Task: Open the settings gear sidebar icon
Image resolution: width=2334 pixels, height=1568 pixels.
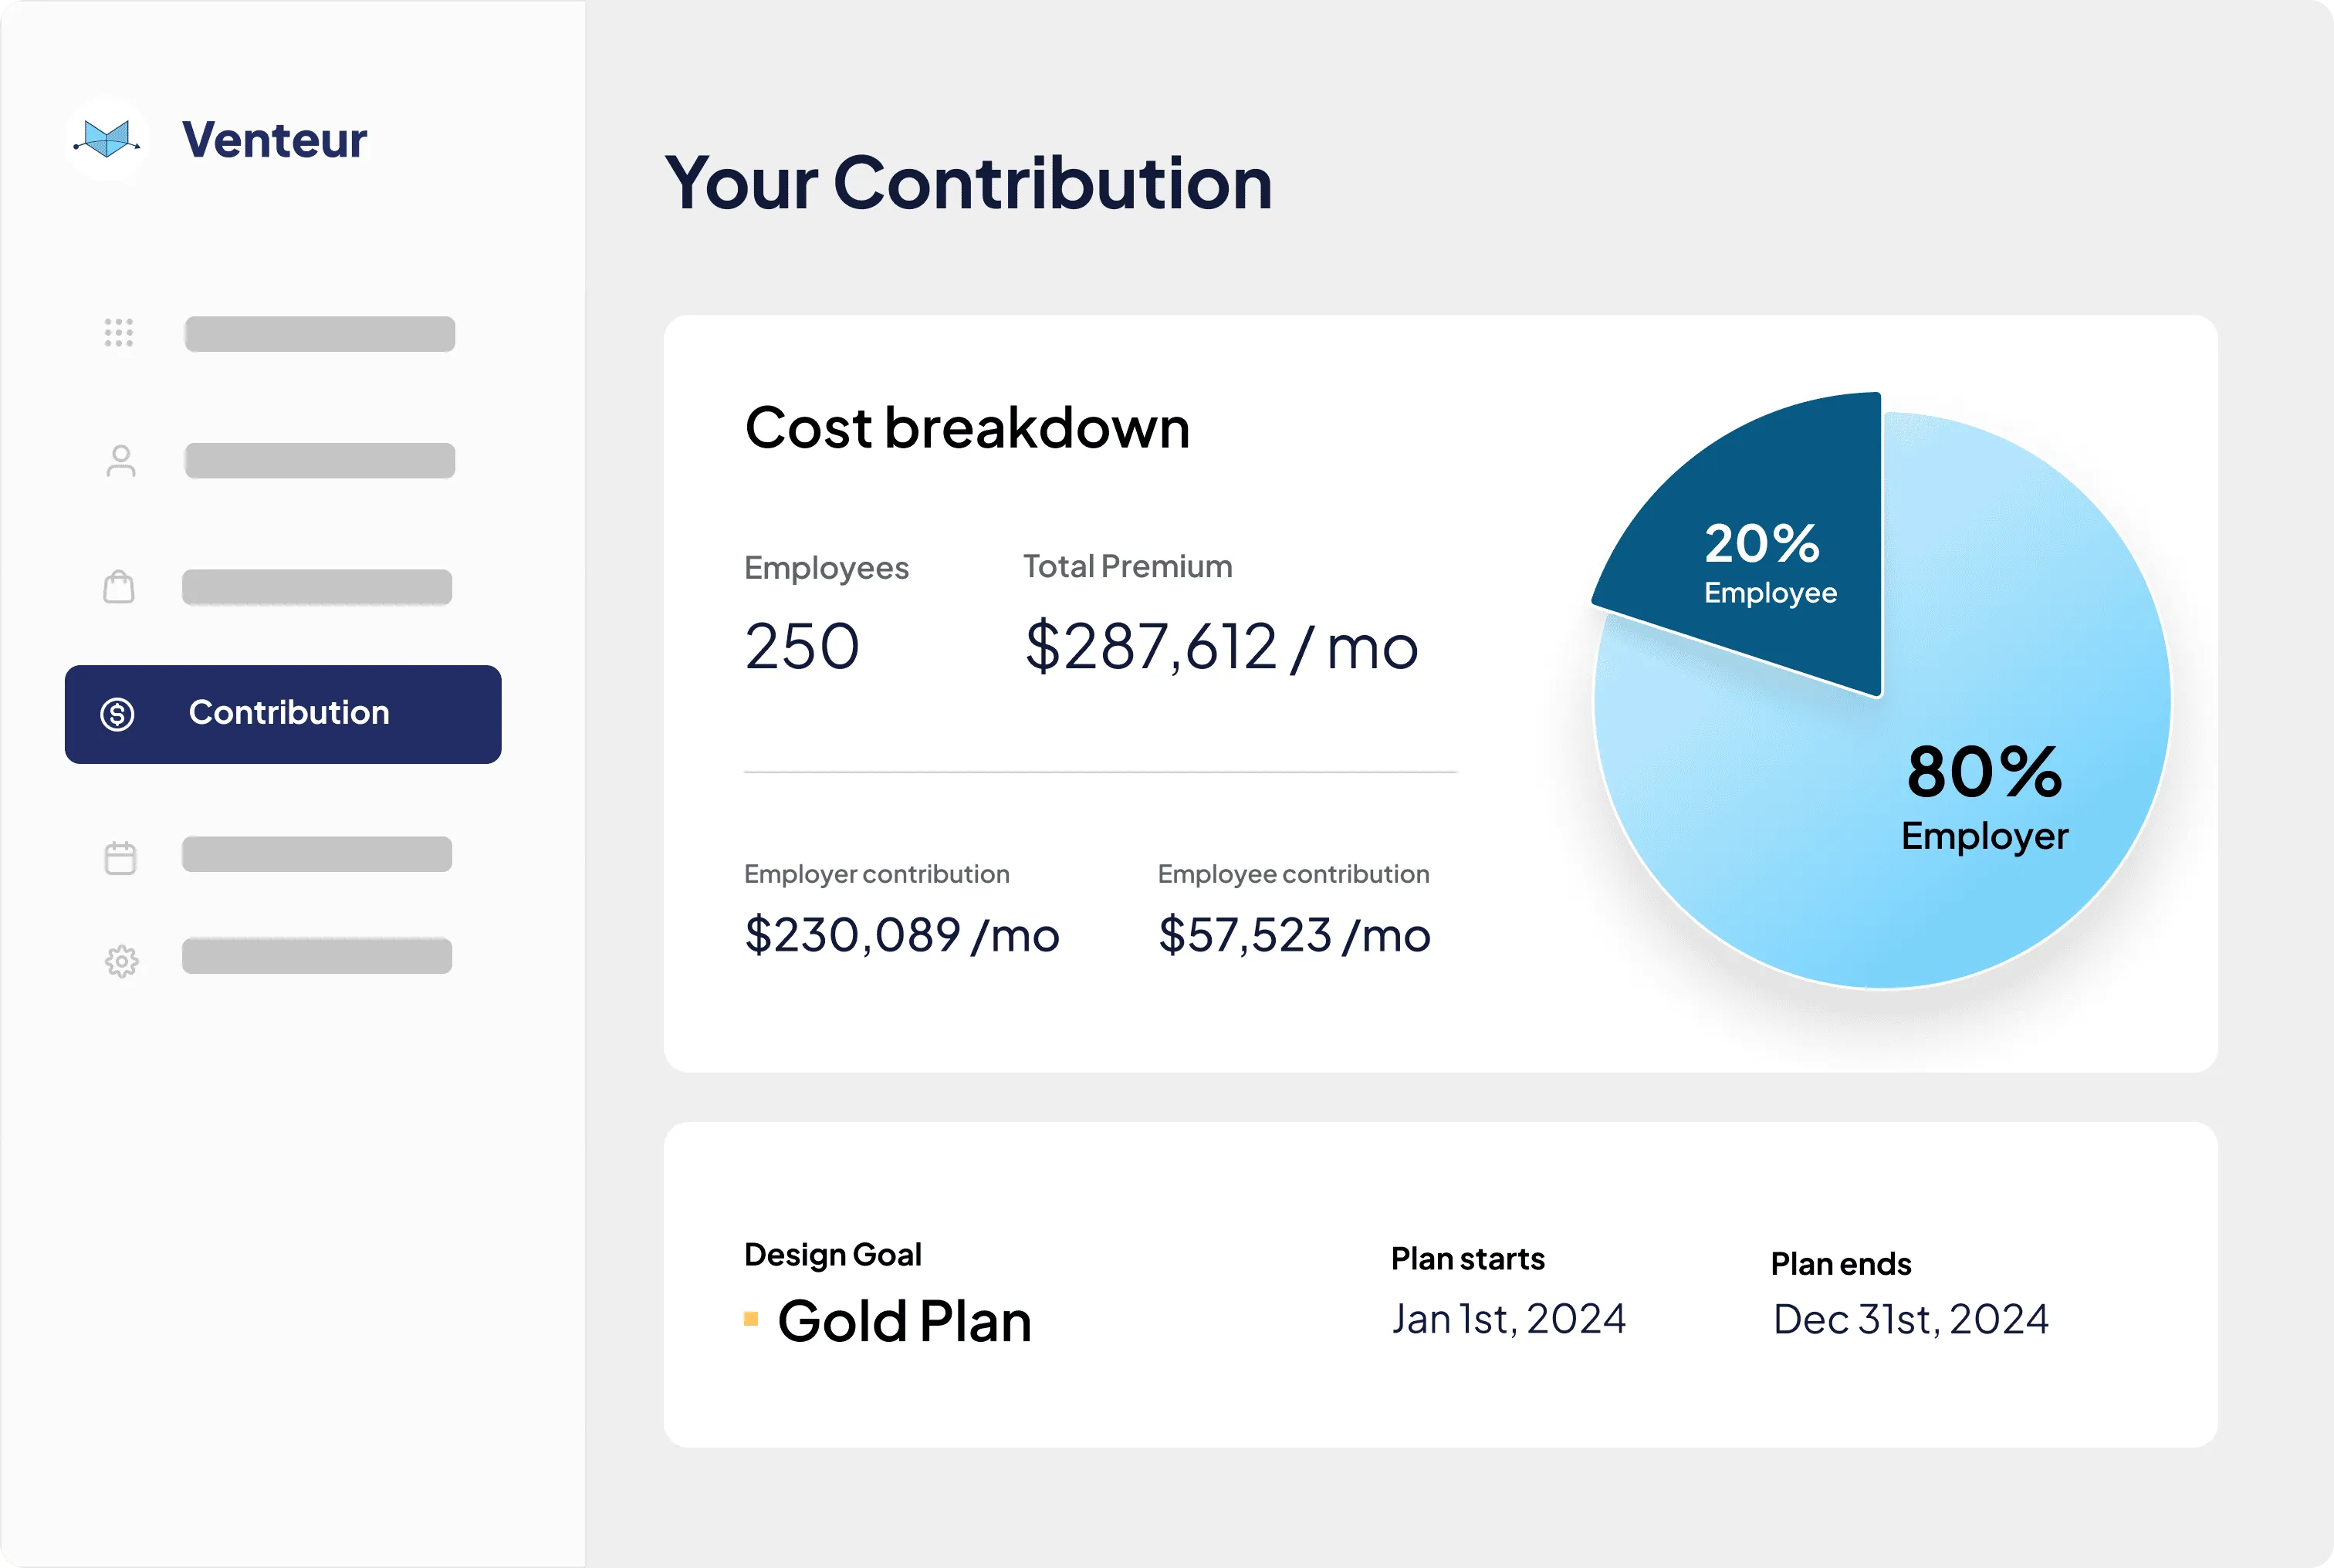Action: [121, 961]
